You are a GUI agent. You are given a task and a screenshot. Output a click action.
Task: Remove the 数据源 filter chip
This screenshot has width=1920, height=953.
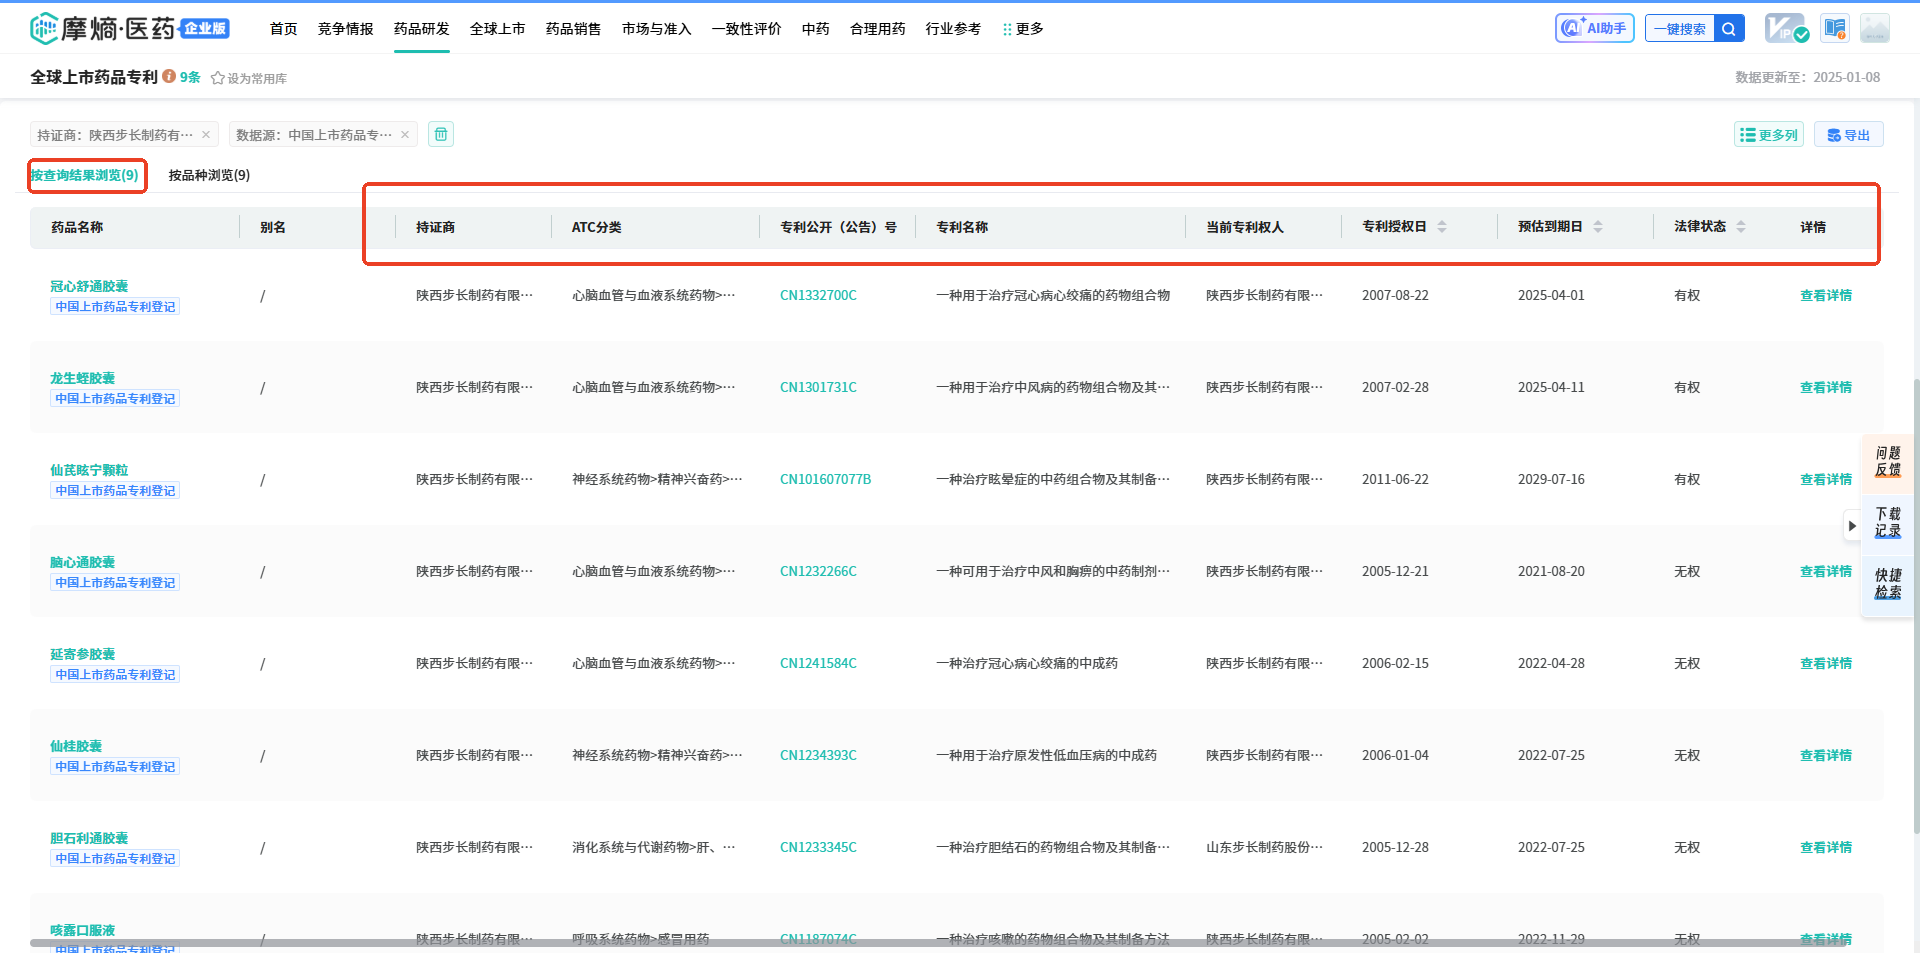[405, 135]
